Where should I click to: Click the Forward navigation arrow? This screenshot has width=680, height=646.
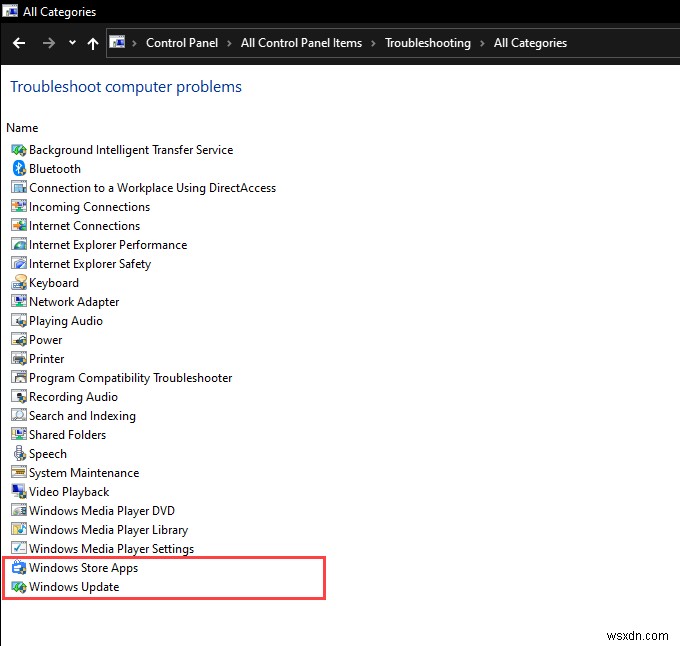pos(49,43)
